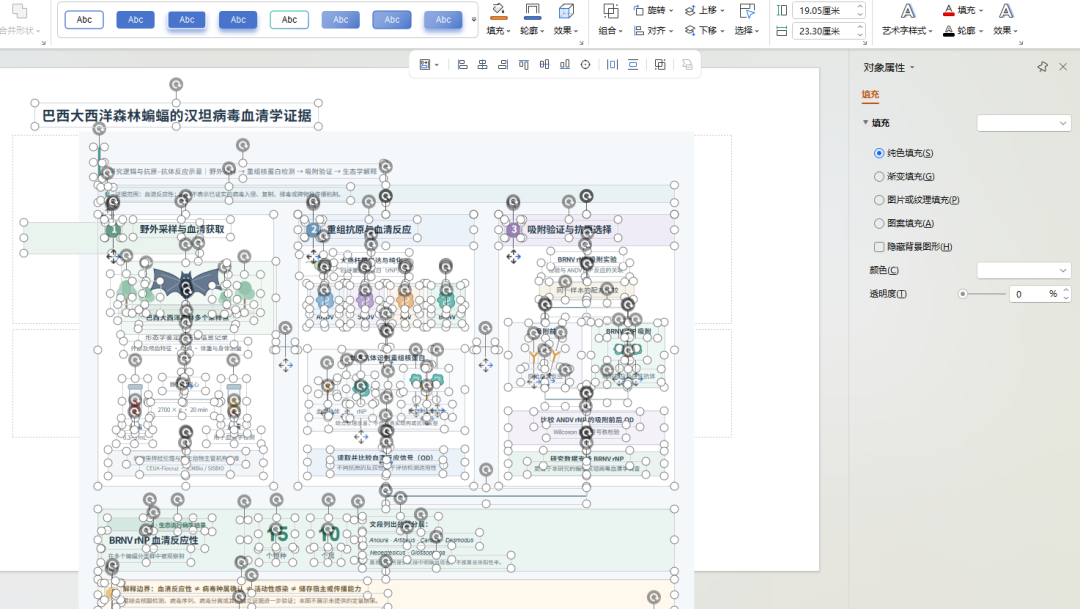
Task: Expand the shape style gallery more arrow
Action: click(x=474, y=20)
